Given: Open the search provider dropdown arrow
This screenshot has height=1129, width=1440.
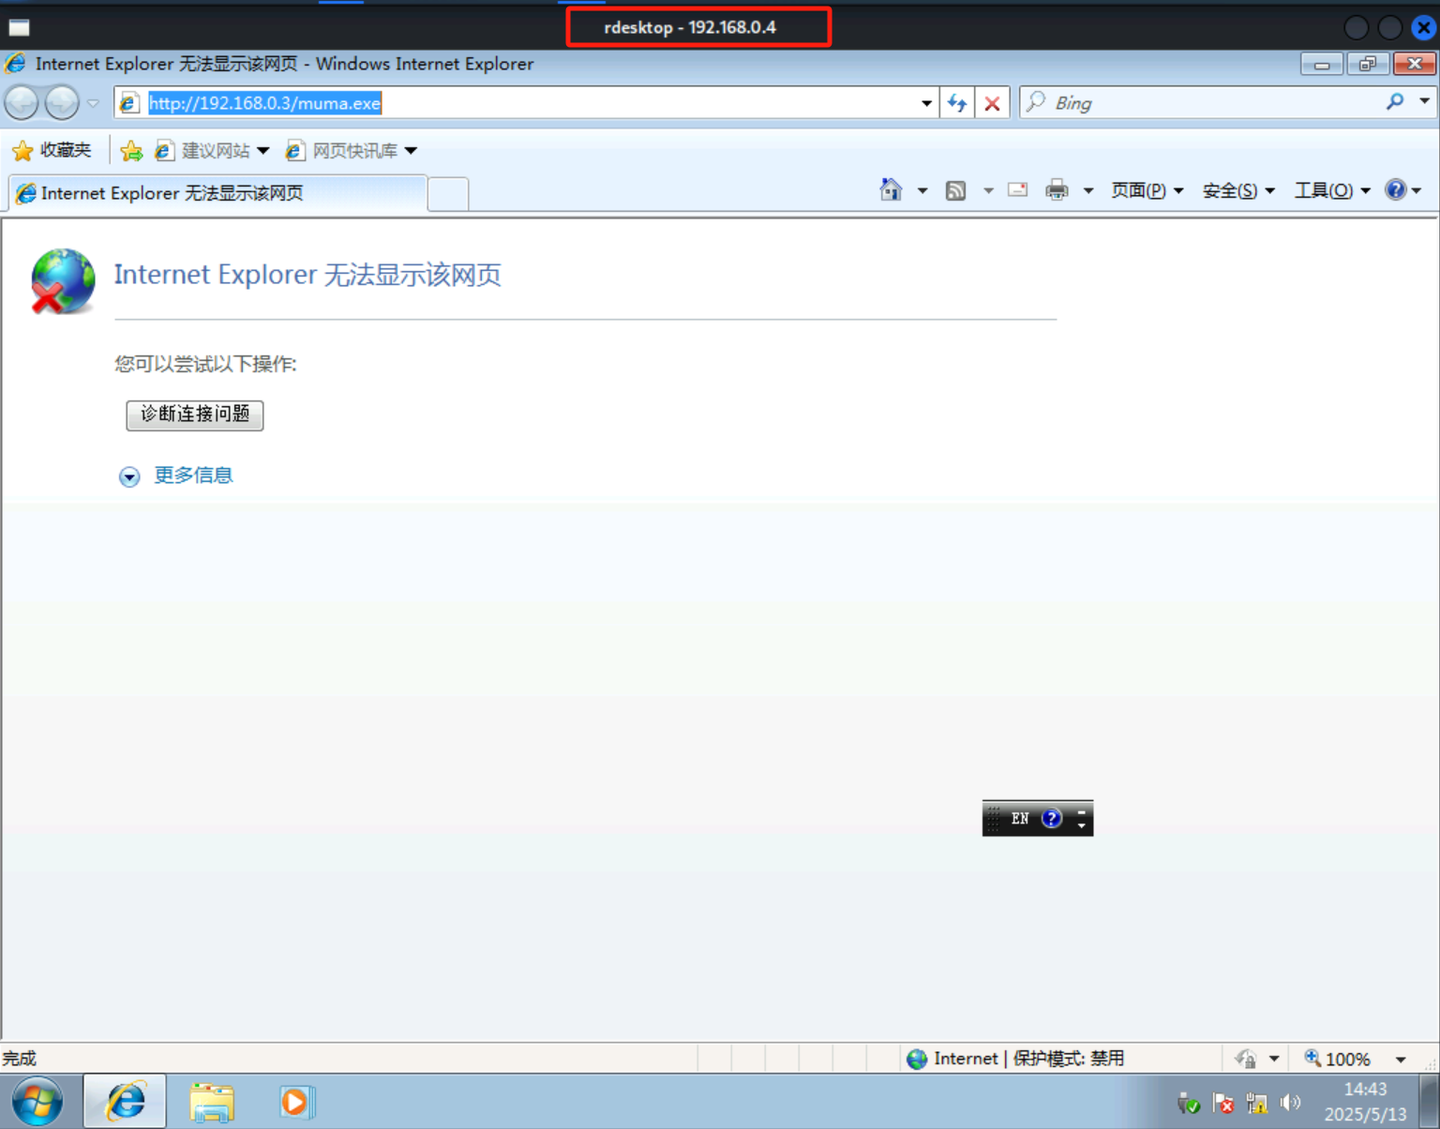Looking at the screenshot, I should pos(1425,101).
